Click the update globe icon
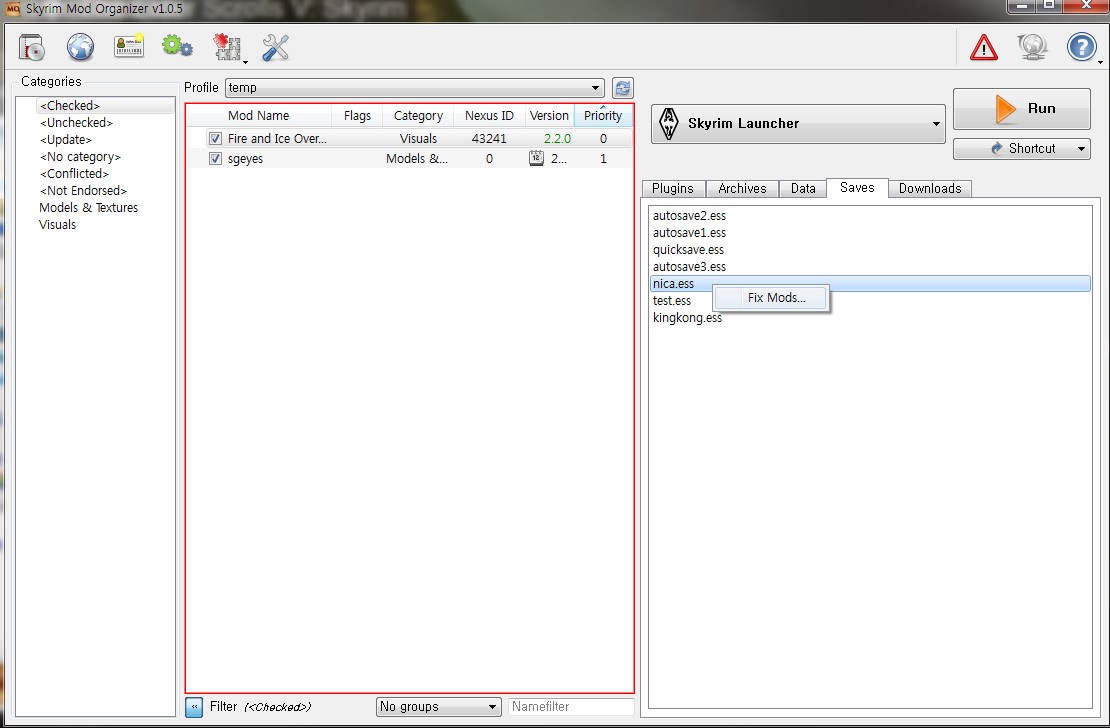The height and width of the screenshot is (728, 1110). (1032, 47)
